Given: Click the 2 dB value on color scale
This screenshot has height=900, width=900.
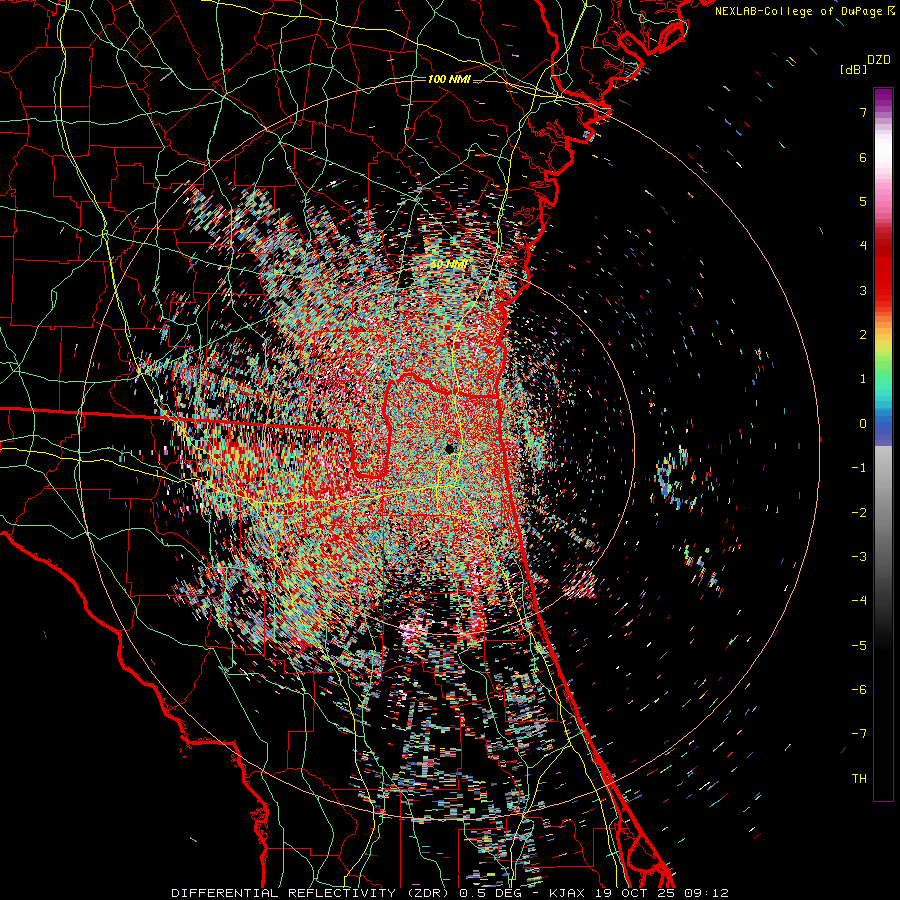Looking at the screenshot, I should [863, 335].
